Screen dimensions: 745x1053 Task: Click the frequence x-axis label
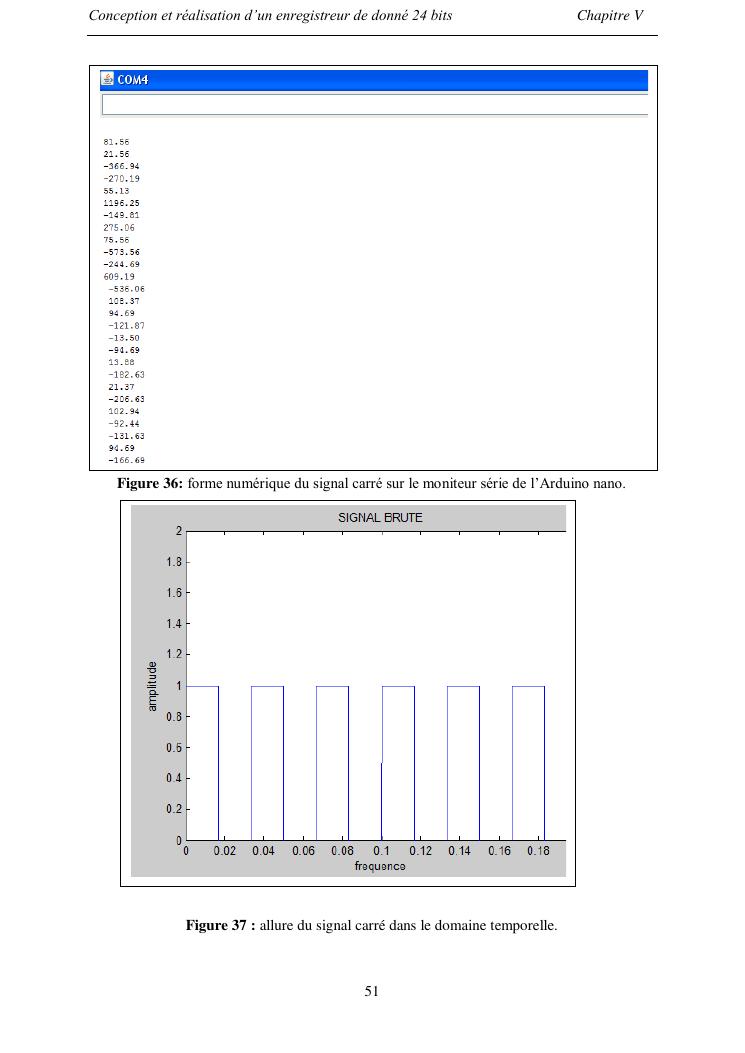click(x=380, y=866)
